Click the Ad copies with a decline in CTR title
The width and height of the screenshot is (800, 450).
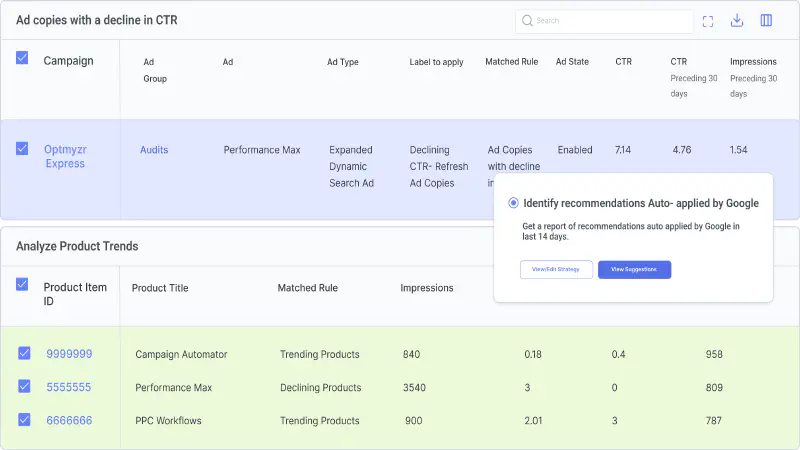[x=96, y=20]
